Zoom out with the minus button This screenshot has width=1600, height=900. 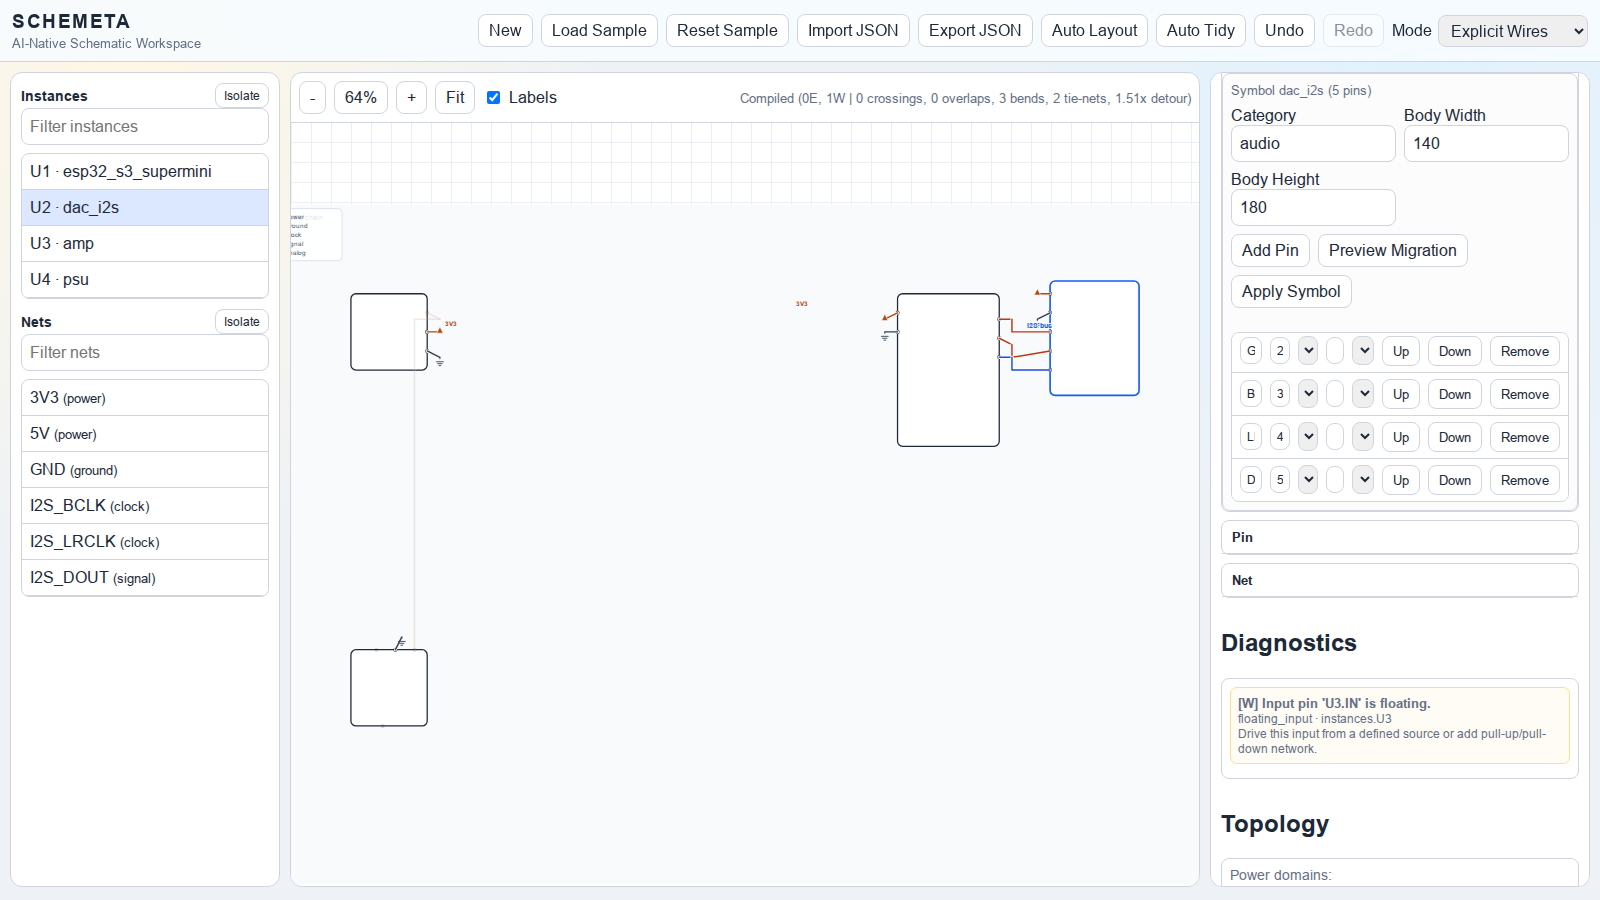click(x=312, y=98)
